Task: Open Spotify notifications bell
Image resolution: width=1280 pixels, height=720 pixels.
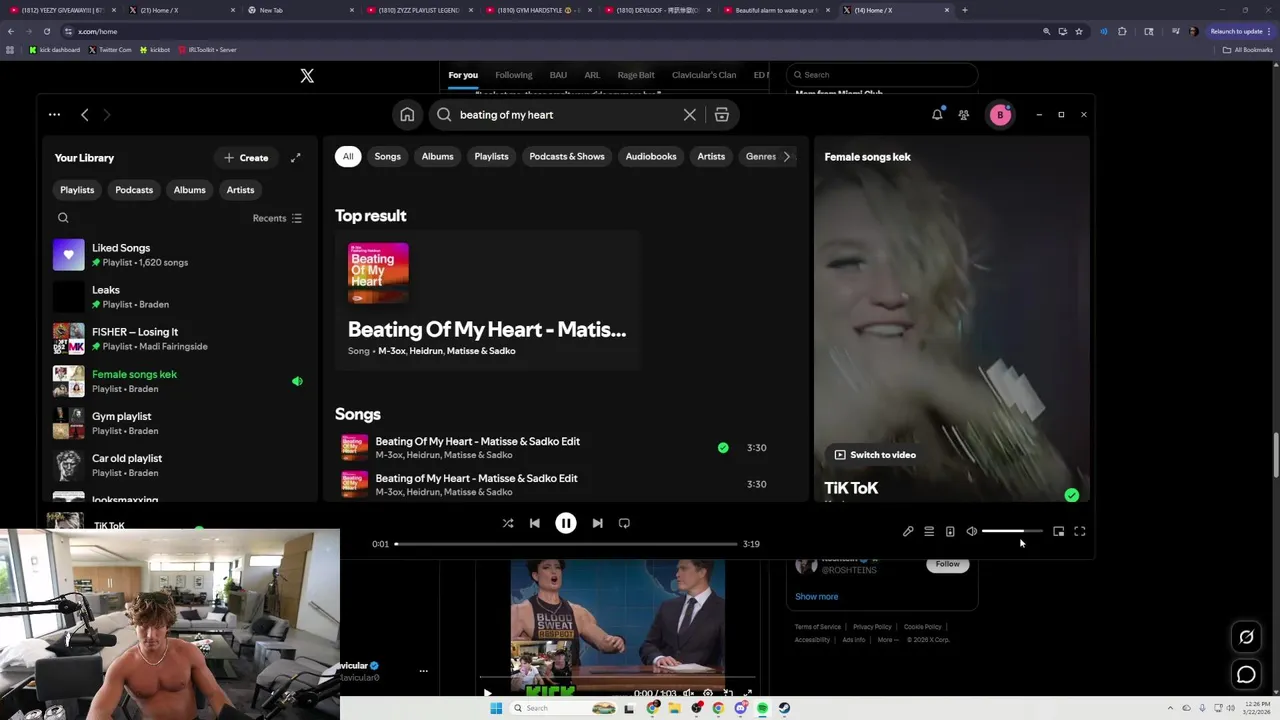Action: (937, 115)
